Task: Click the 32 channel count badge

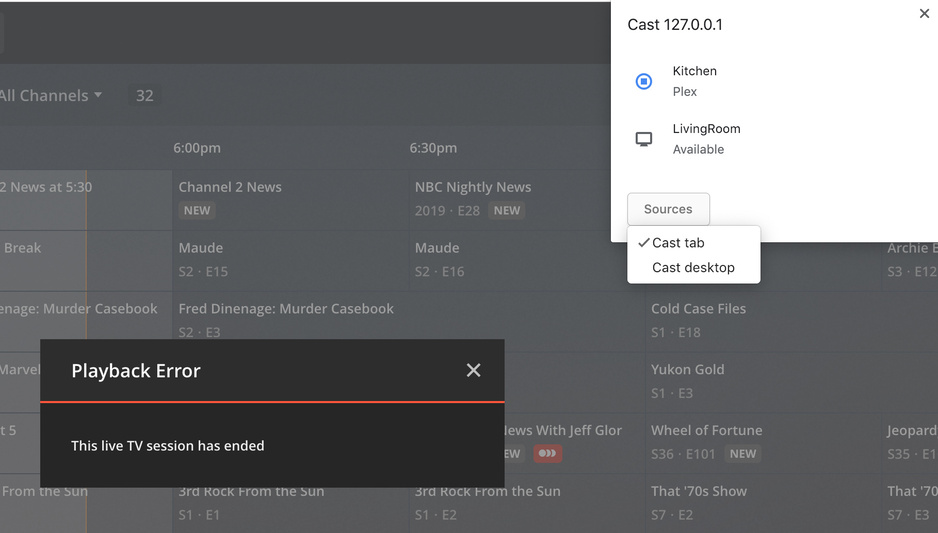Action: pyautogui.click(x=145, y=96)
